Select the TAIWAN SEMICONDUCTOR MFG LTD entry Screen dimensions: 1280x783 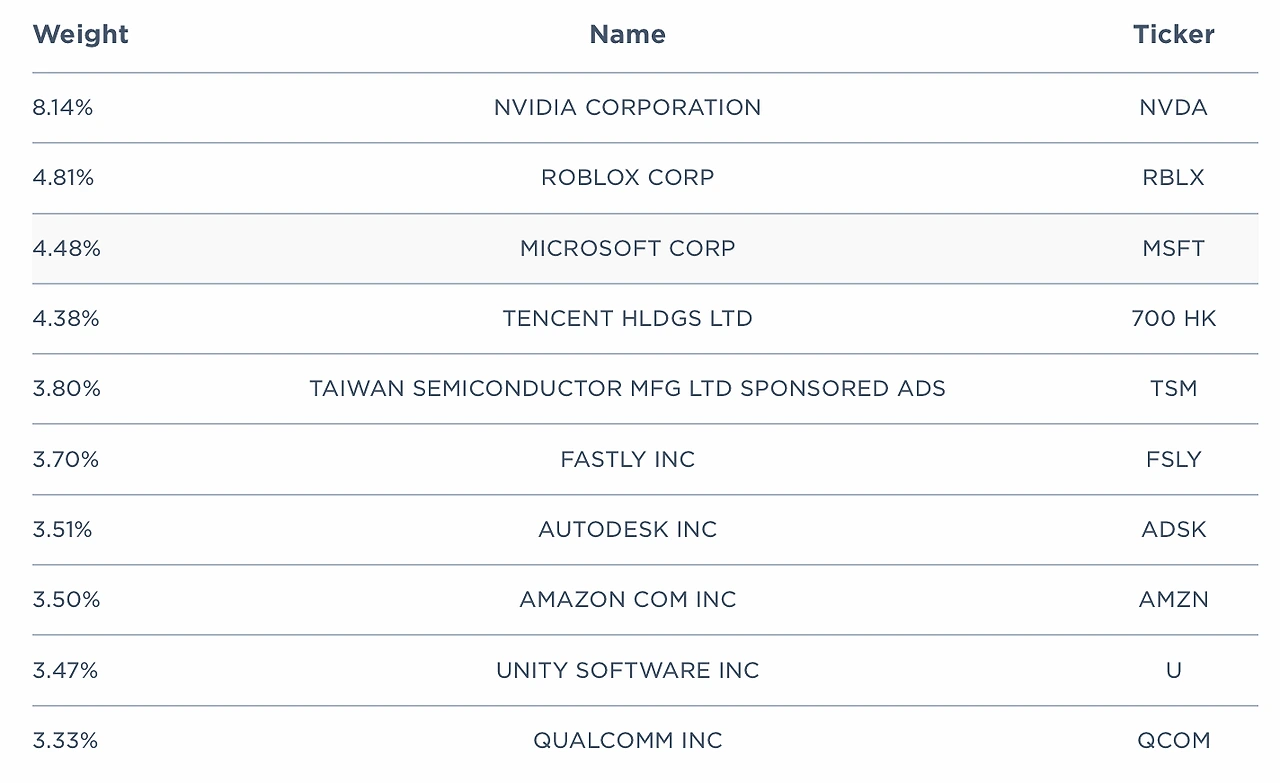click(627, 388)
